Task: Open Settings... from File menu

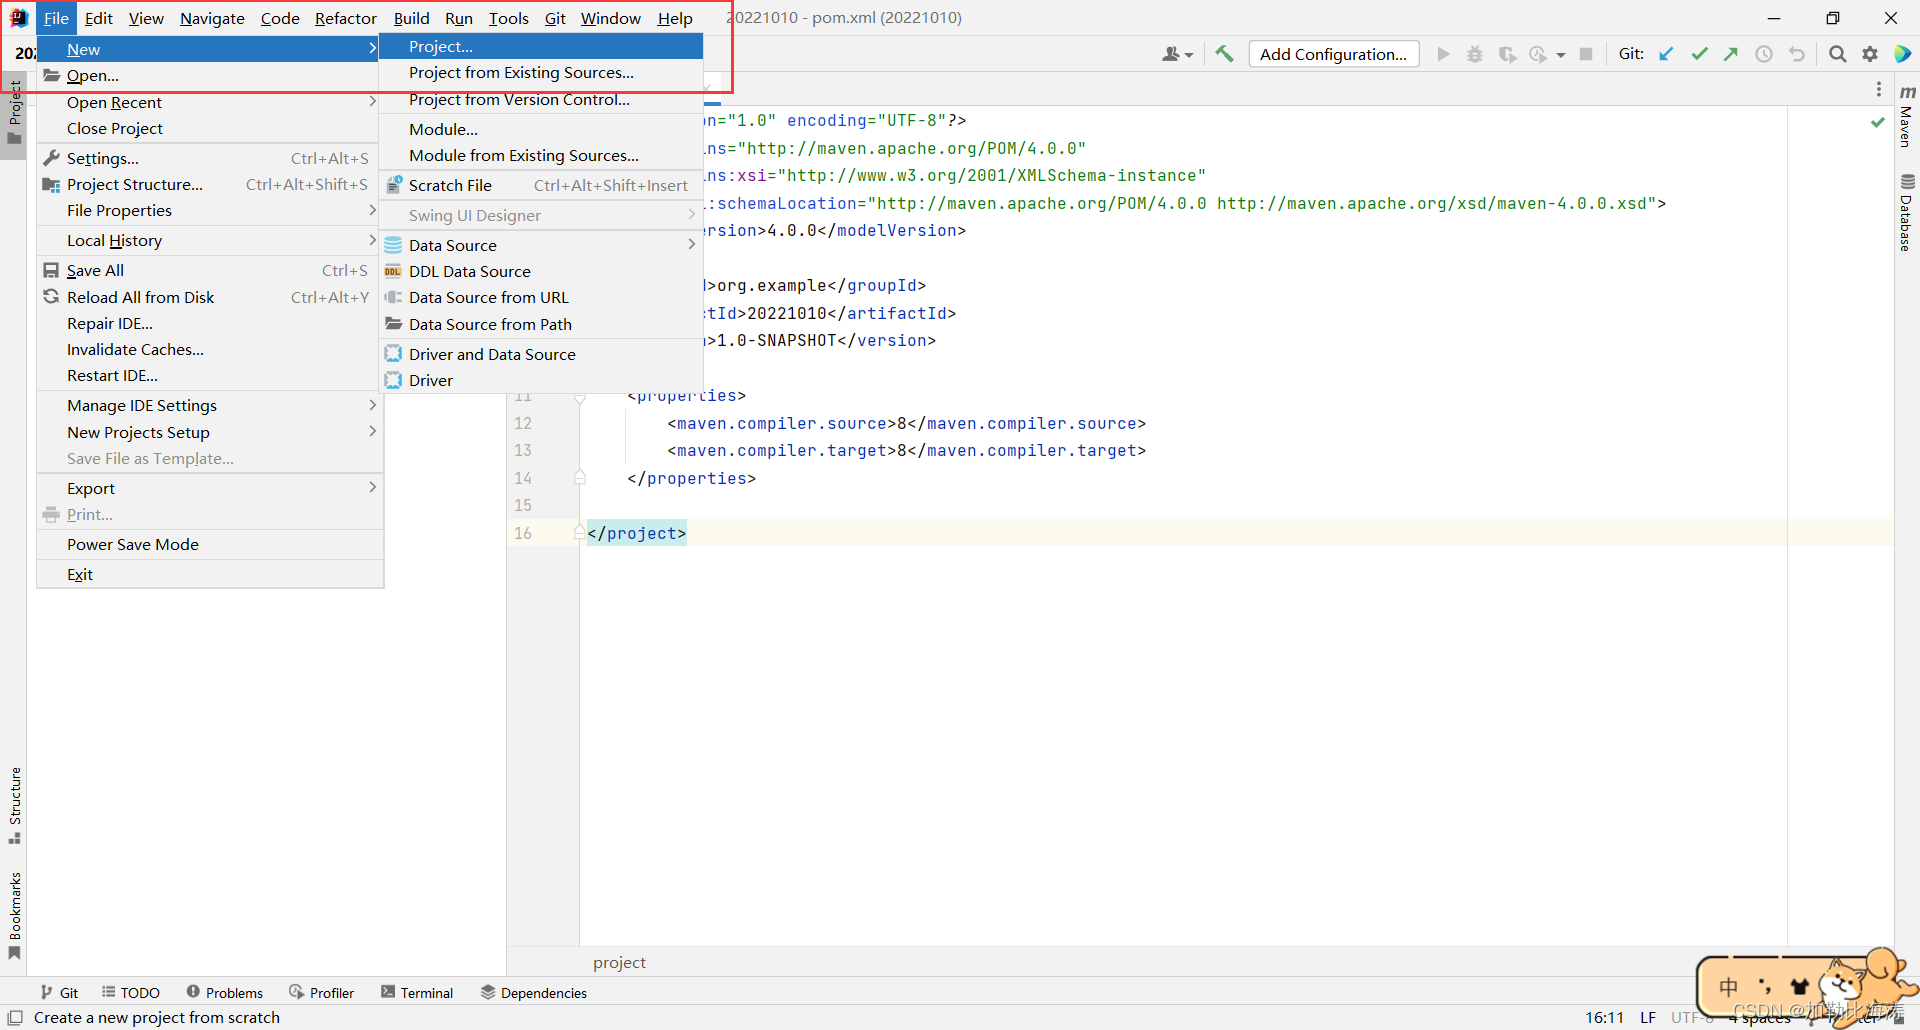Action: pyautogui.click(x=210, y=158)
